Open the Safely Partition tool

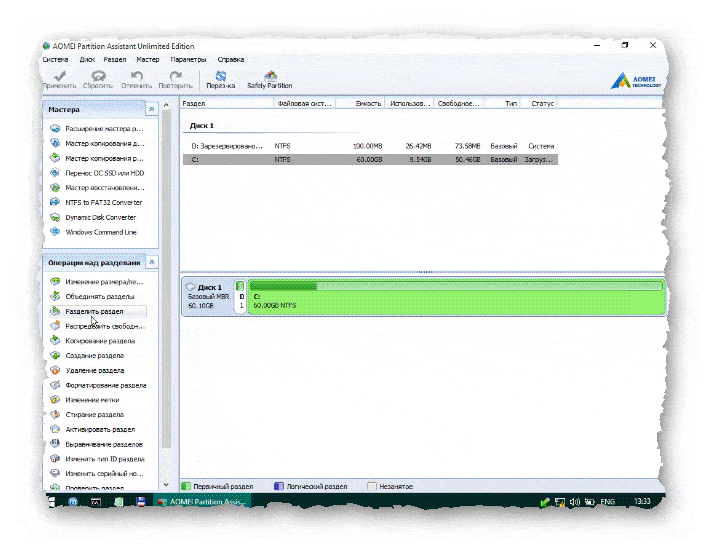[269, 80]
